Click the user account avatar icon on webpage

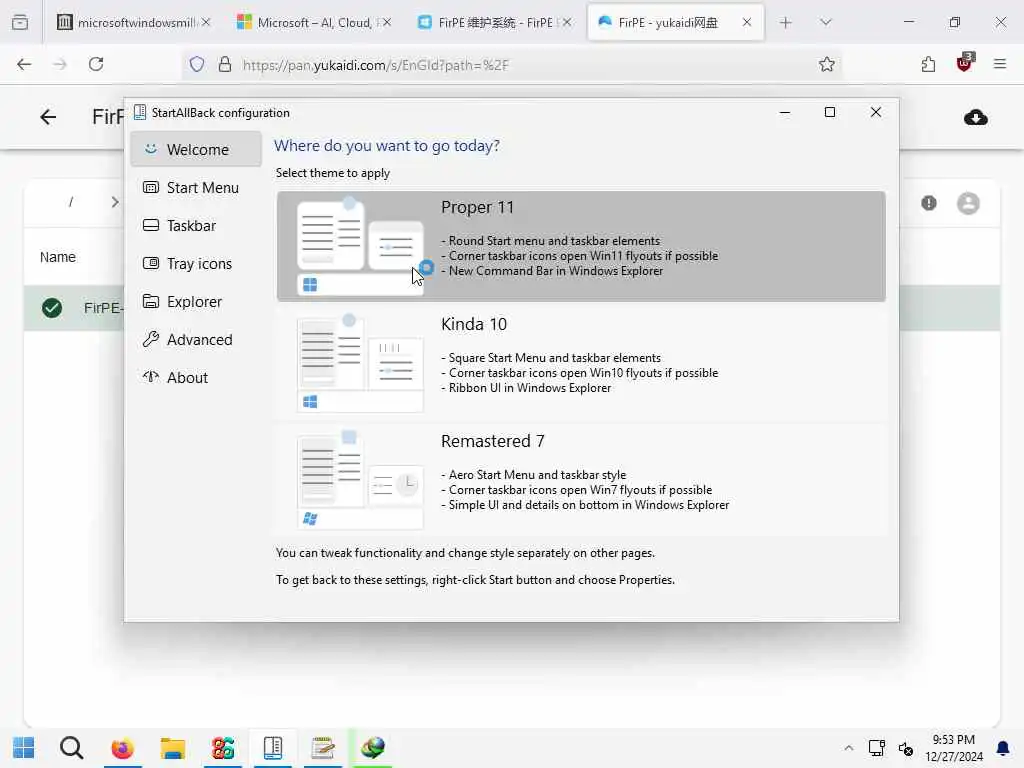point(968,203)
